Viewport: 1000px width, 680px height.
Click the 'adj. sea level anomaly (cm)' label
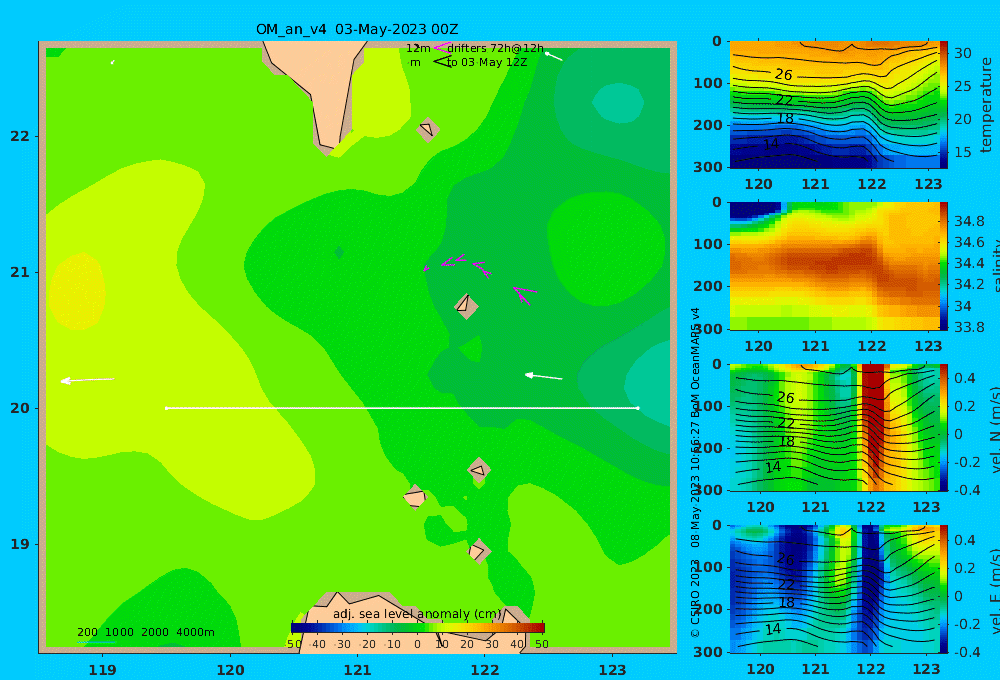417,614
